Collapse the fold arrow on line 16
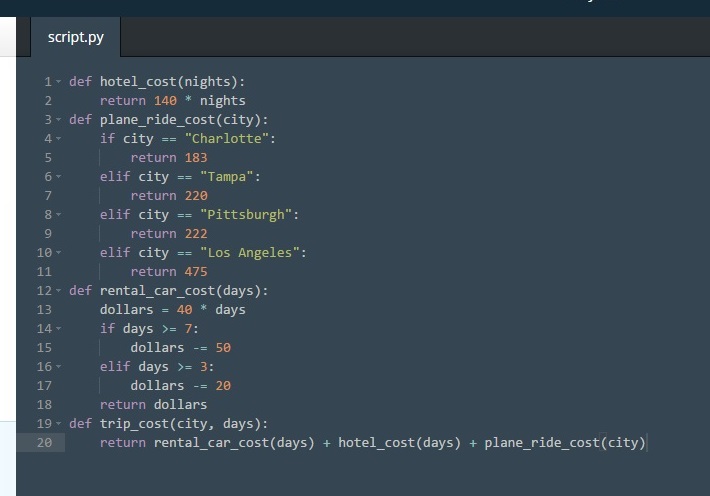Viewport: 710px width, 496px height. tap(59, 367)
